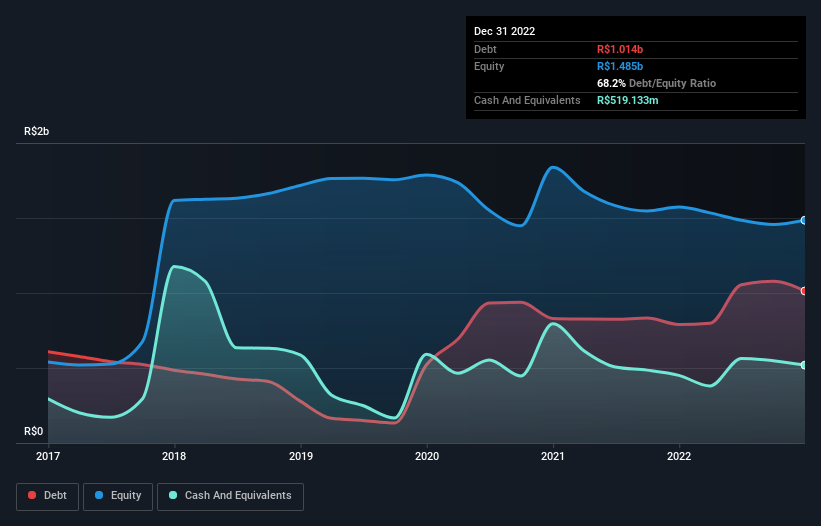This screenshot has width=821, height=526.
Task: Toggle the Debt series legend button
Action: pyautogui.click(x=48, y=496)
